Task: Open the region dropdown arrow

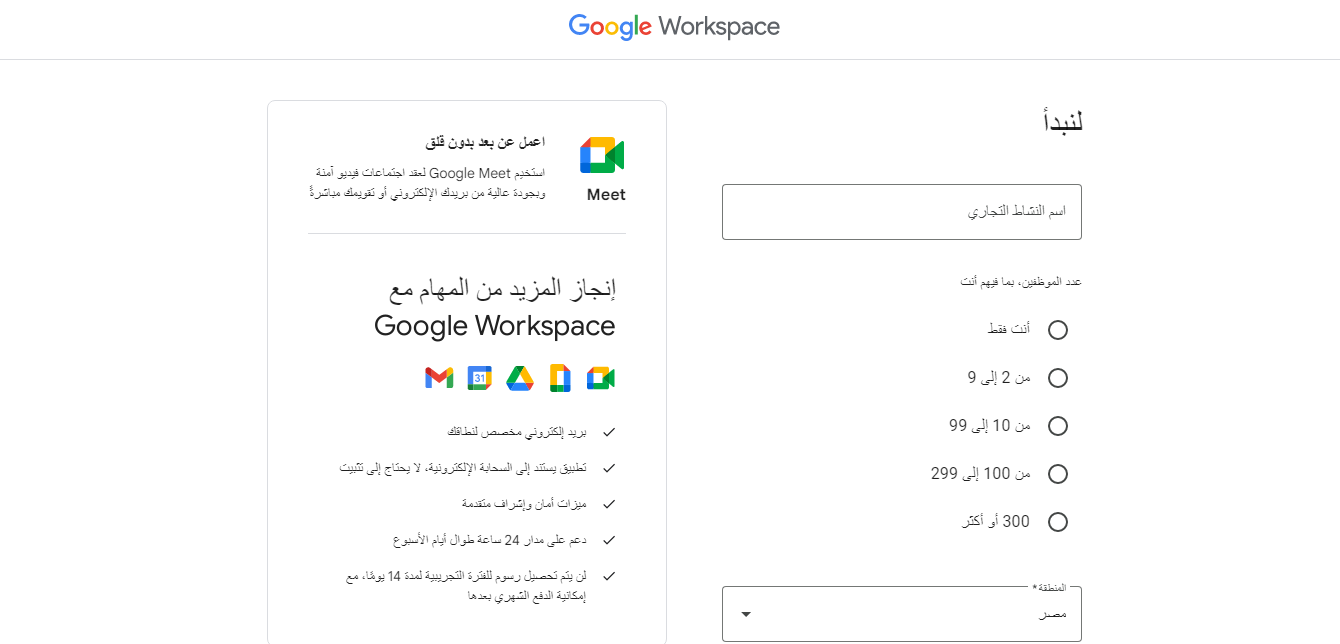Action: (746, 614)
